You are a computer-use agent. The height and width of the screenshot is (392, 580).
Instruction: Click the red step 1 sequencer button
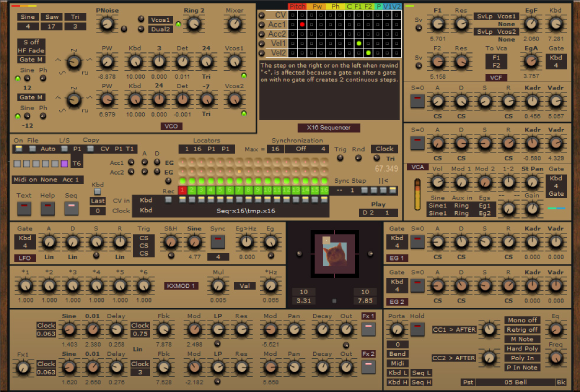click(x=182, y=190)
